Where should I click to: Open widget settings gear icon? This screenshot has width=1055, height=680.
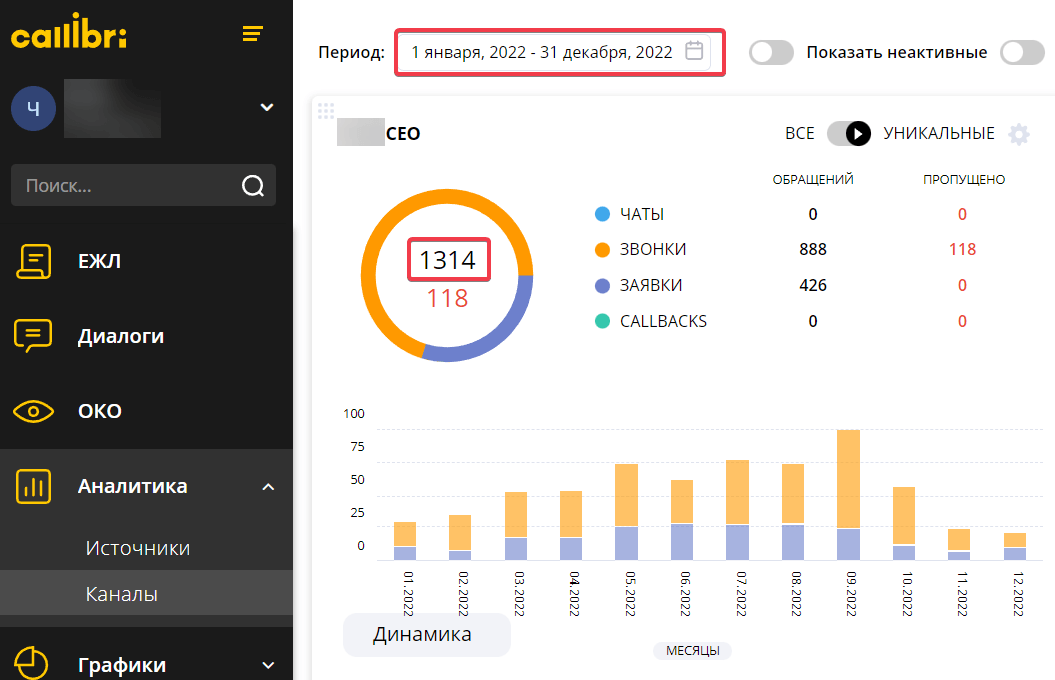tap(1019, 134)
